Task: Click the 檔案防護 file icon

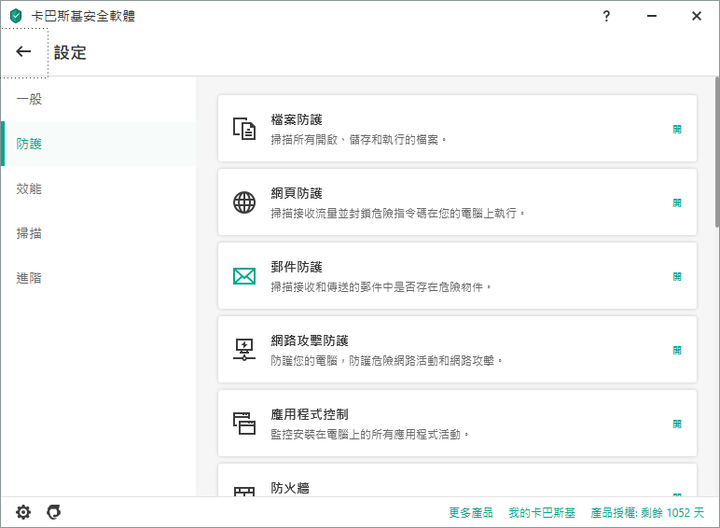Action: pos(244,129)
